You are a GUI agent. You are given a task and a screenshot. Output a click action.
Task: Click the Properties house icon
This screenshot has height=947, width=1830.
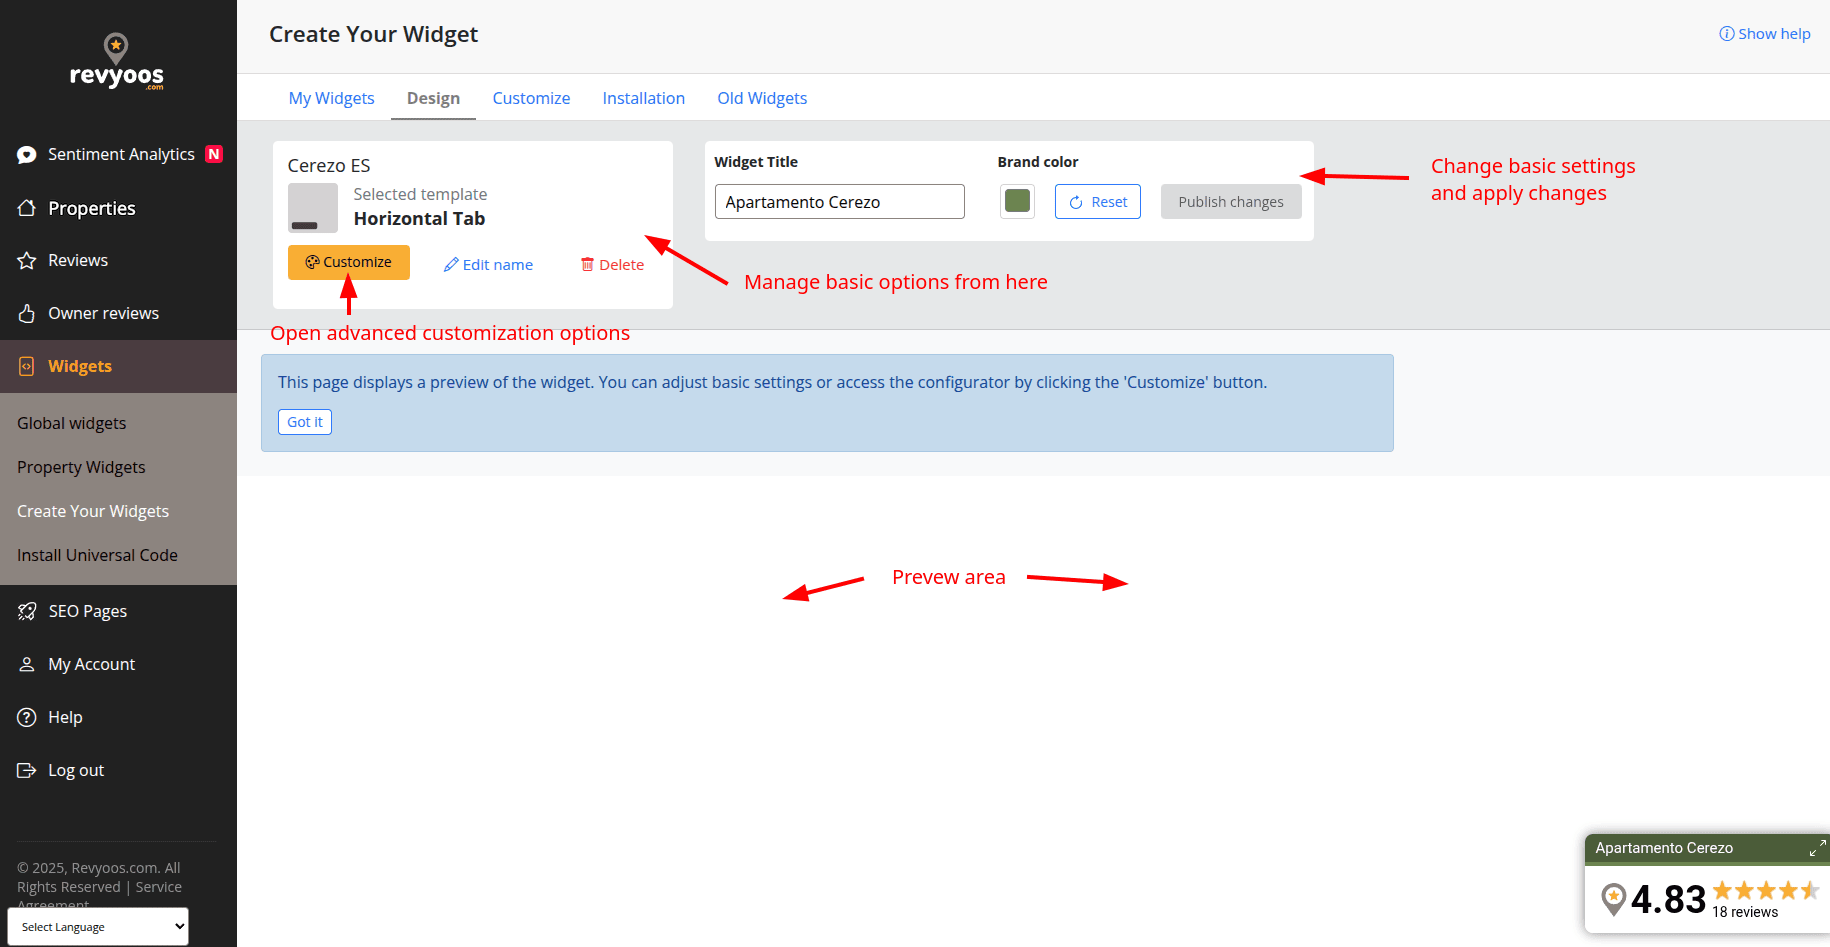[27, 208]
